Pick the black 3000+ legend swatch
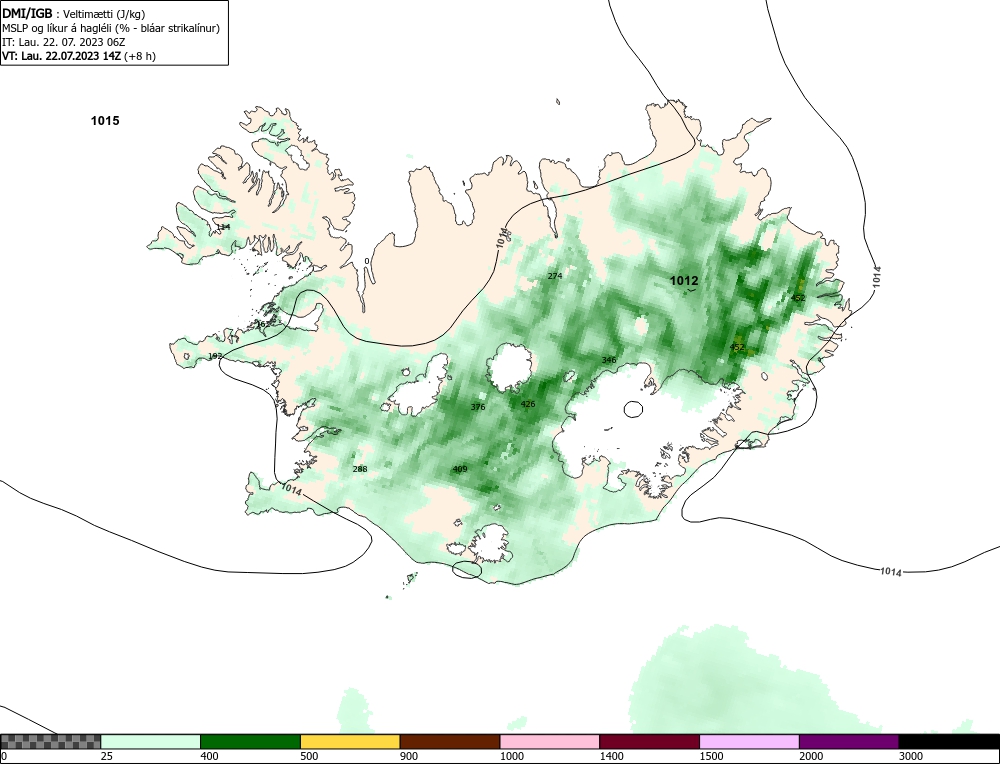The width and height of the screenshot is (1000, 764). (949, 741)
